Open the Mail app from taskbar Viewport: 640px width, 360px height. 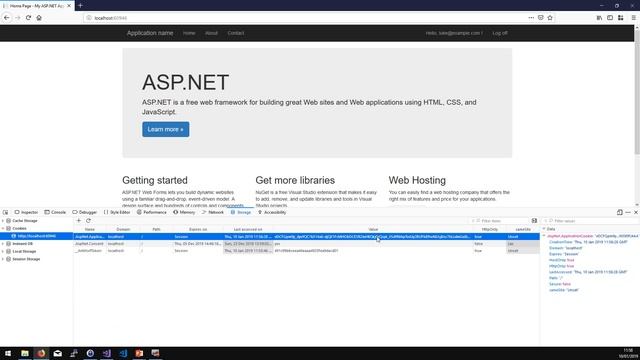click(58, 353)
